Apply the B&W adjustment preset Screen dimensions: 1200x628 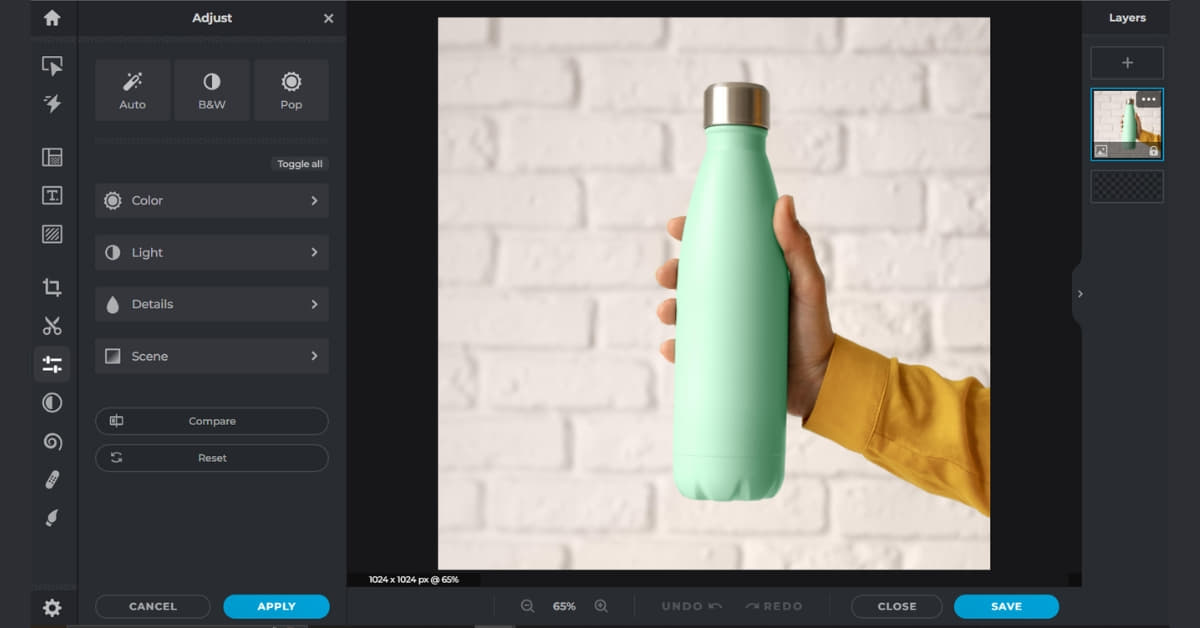coord(212,90)
